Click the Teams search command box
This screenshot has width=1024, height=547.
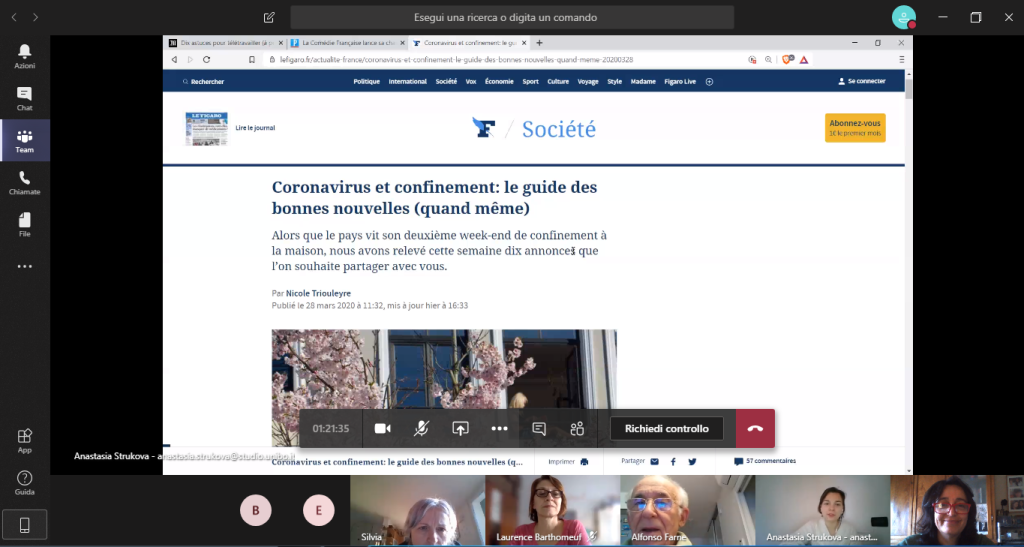point(512,18)
